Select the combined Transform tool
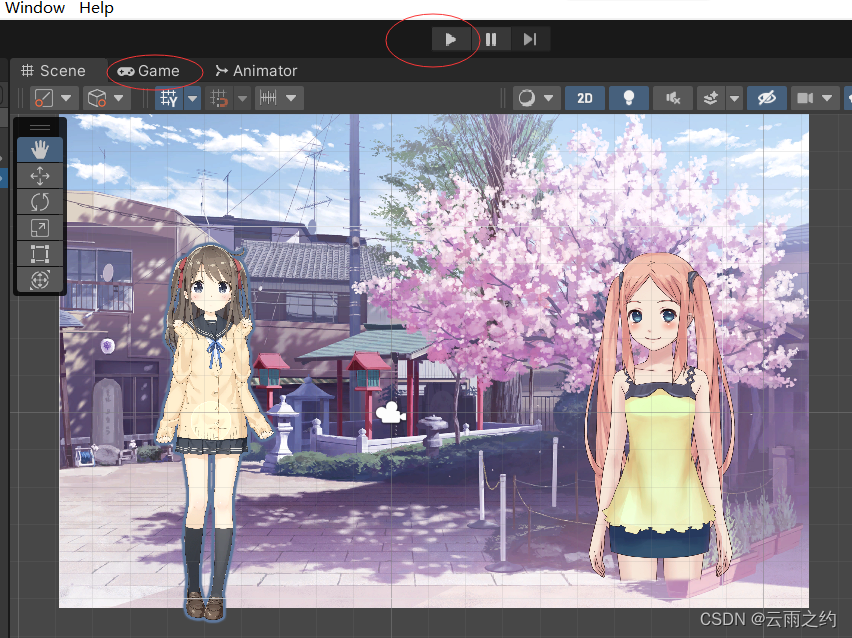This screenshot has height=638, width=852. point(40,280)
